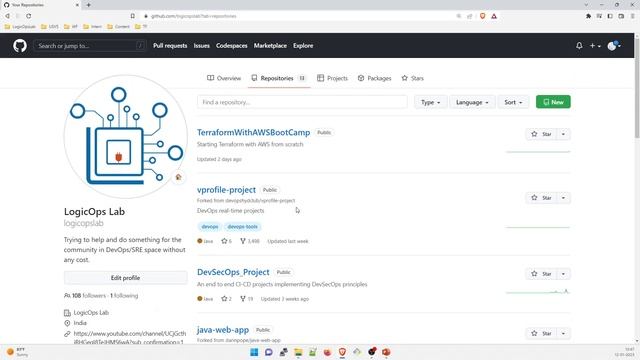The width and height of the screenshot is (640, 360).
Task: Open the weather widget on taskbar
Action: (18, 352)
